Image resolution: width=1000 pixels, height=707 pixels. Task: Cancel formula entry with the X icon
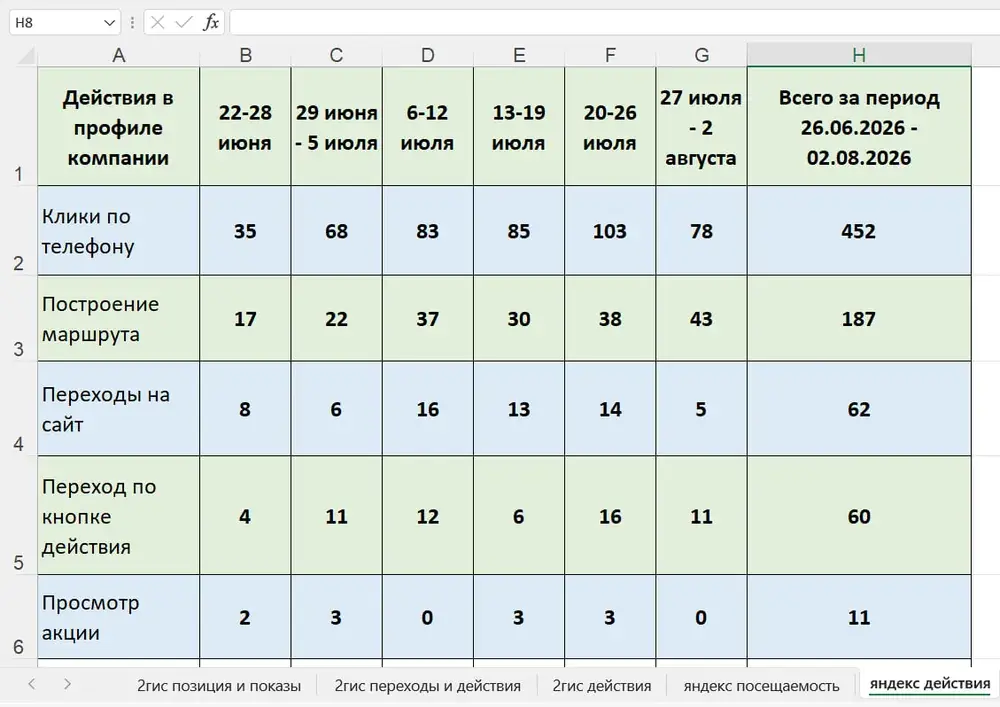pyautogui.click(x=158, y=23)
